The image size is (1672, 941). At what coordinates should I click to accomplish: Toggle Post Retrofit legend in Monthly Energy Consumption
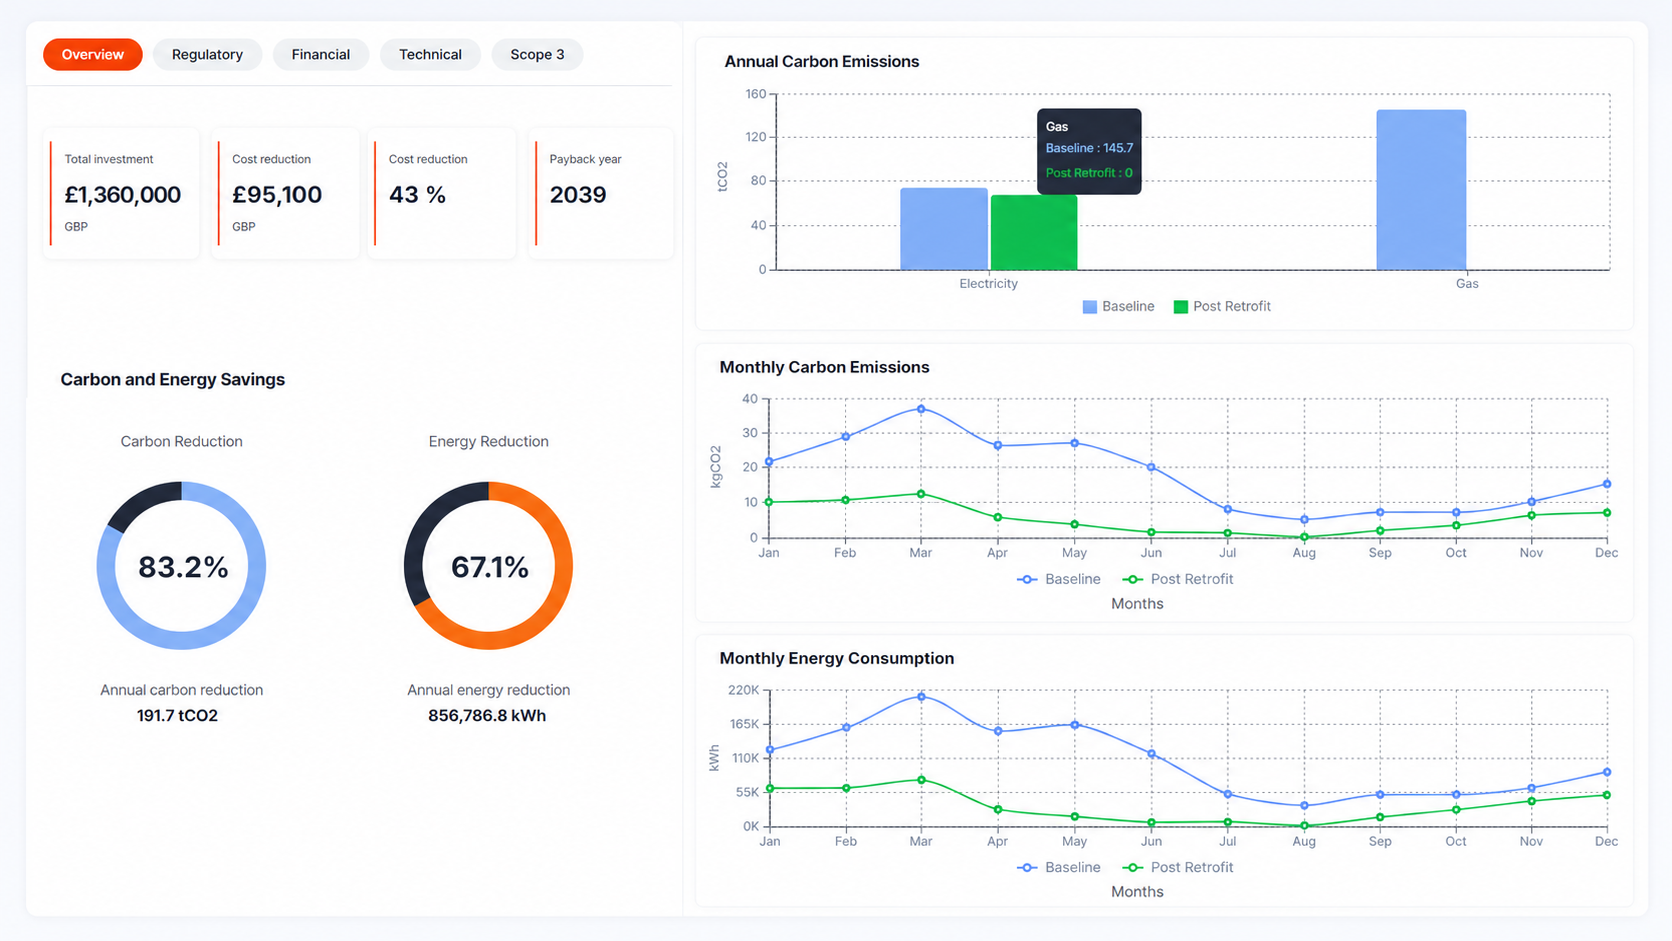pos(1178,867)
